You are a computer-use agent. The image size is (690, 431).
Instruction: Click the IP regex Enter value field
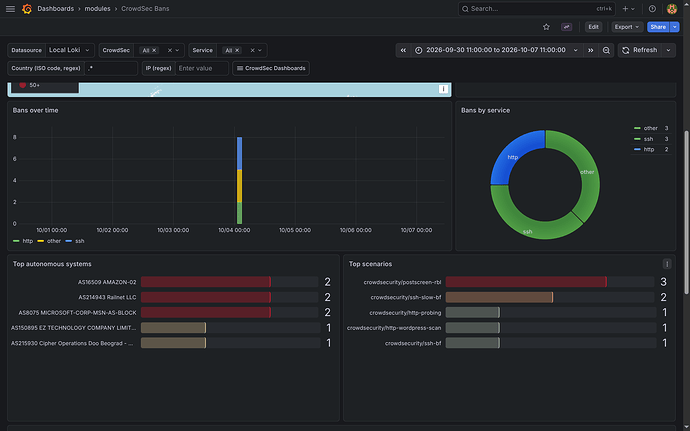pyautogui.click(x=202, y=68)
